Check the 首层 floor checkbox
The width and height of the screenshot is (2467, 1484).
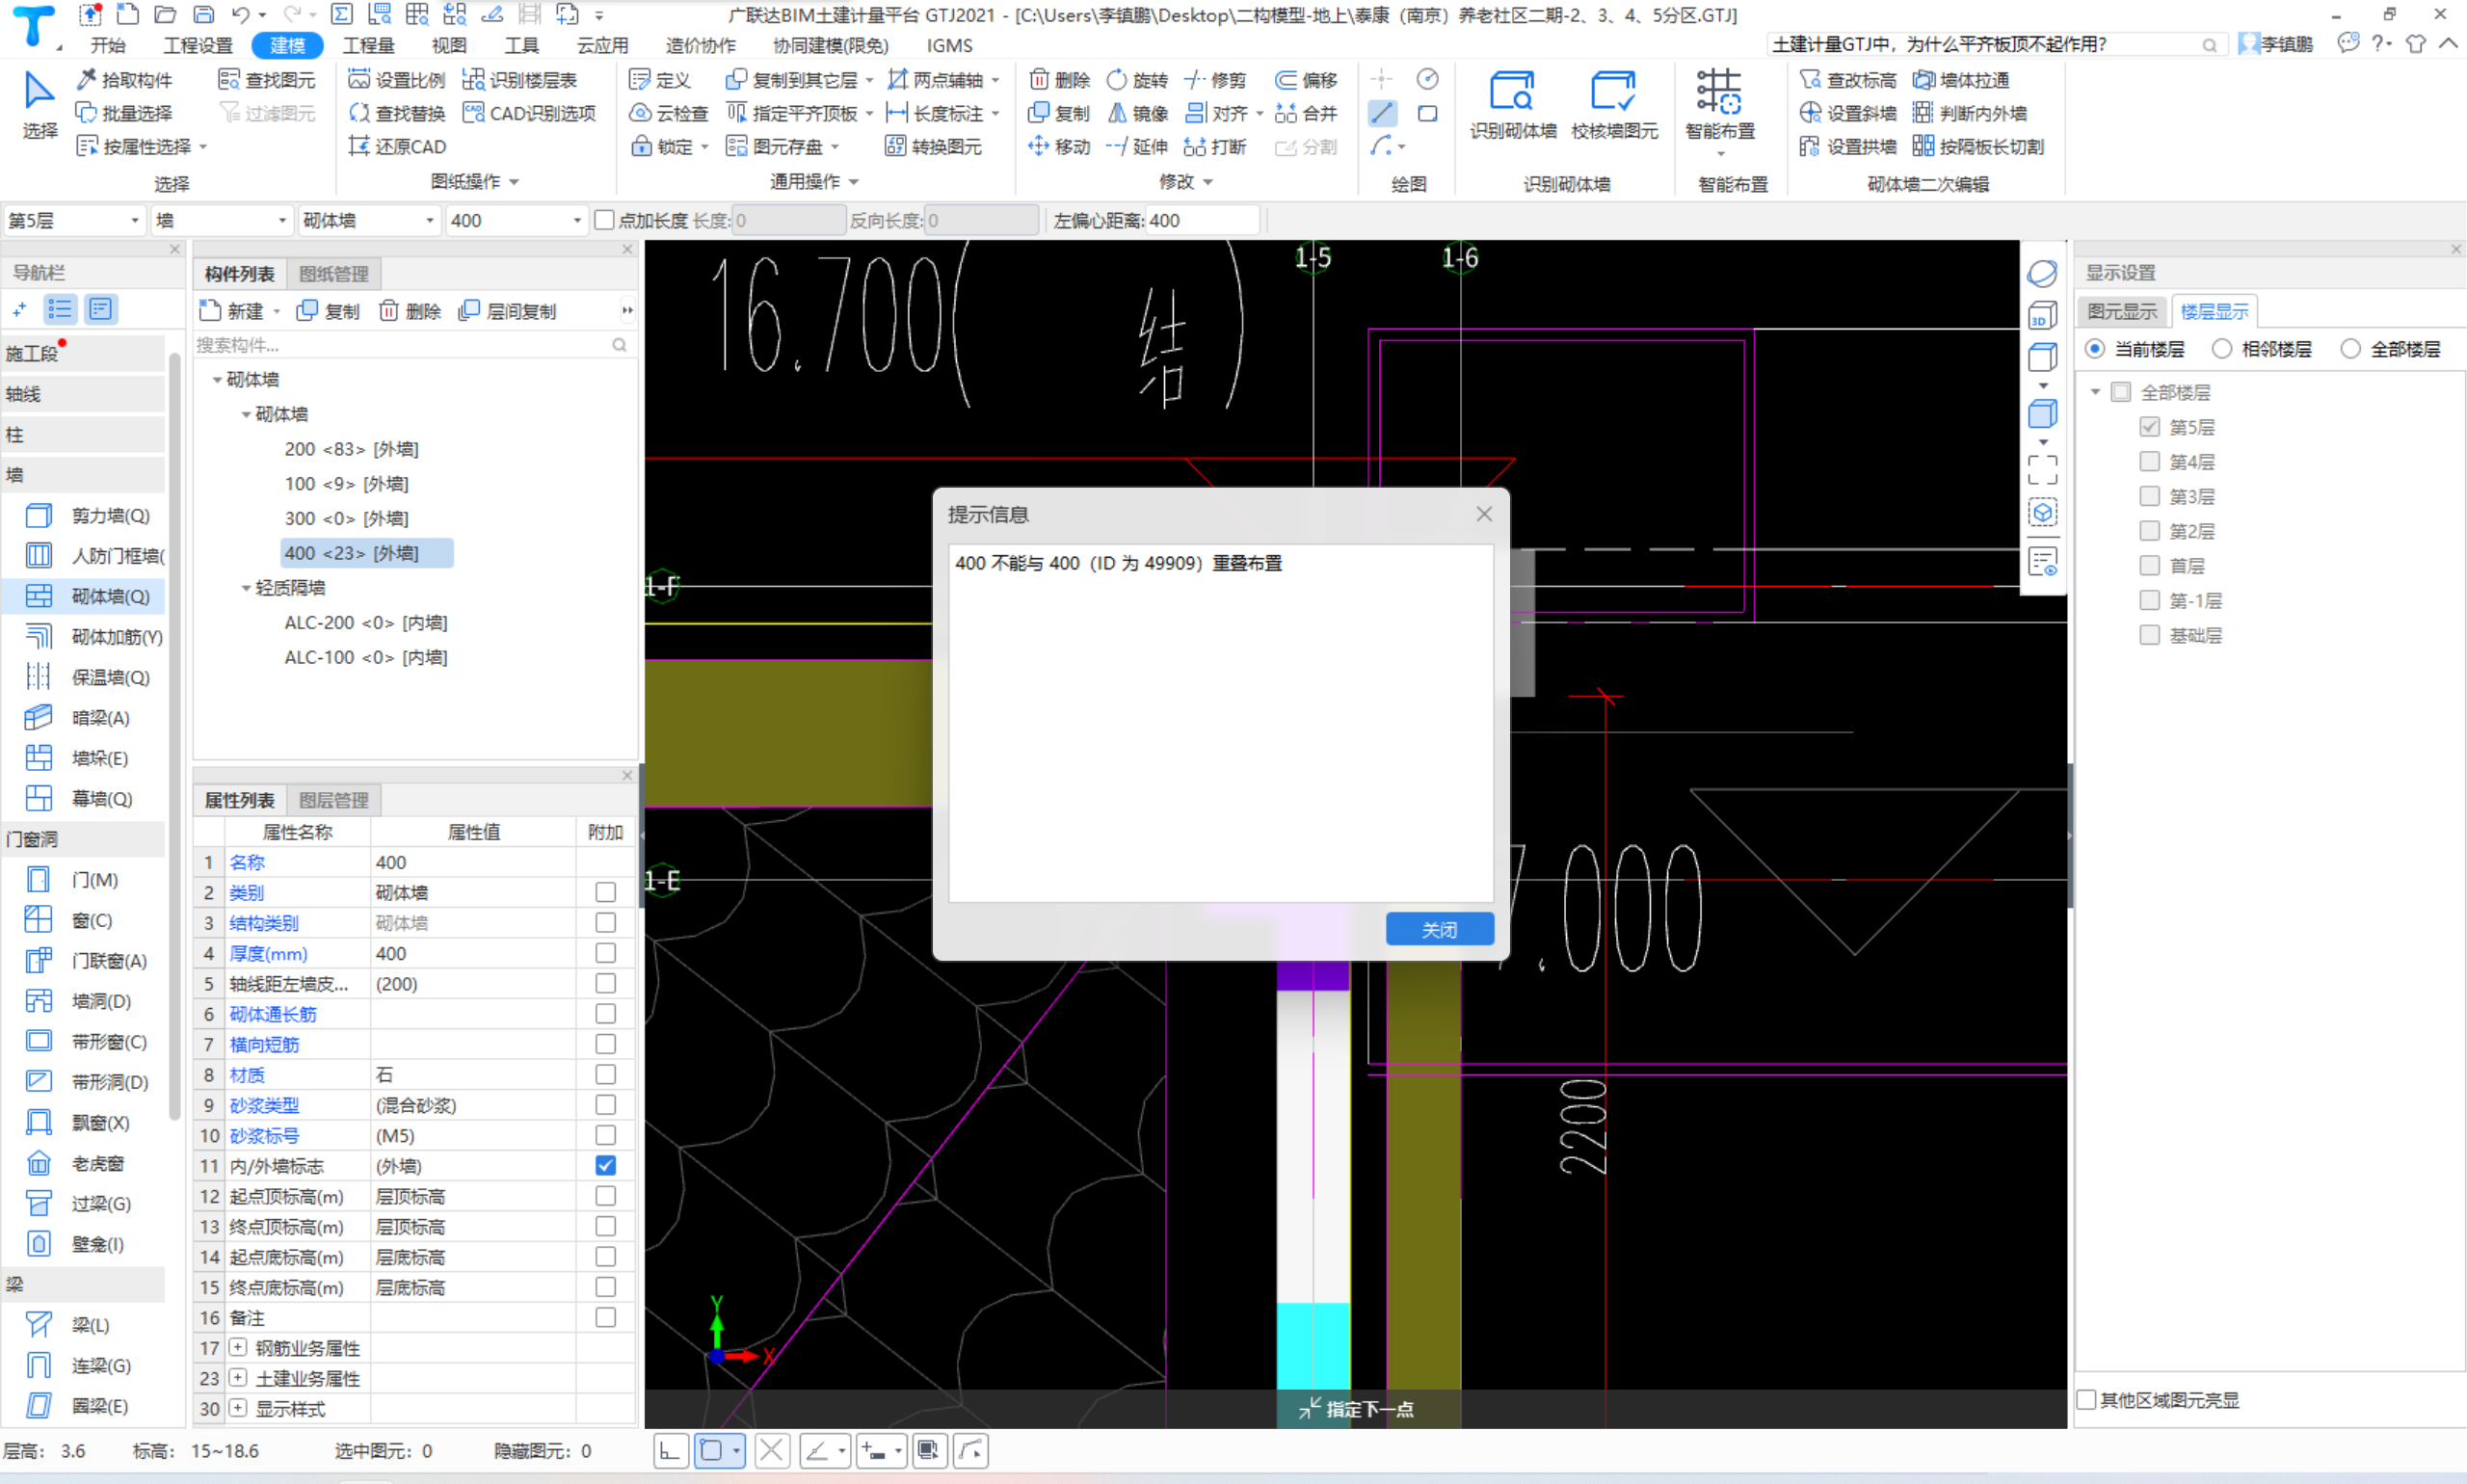pyautogui.click(x=2149, y=565)
